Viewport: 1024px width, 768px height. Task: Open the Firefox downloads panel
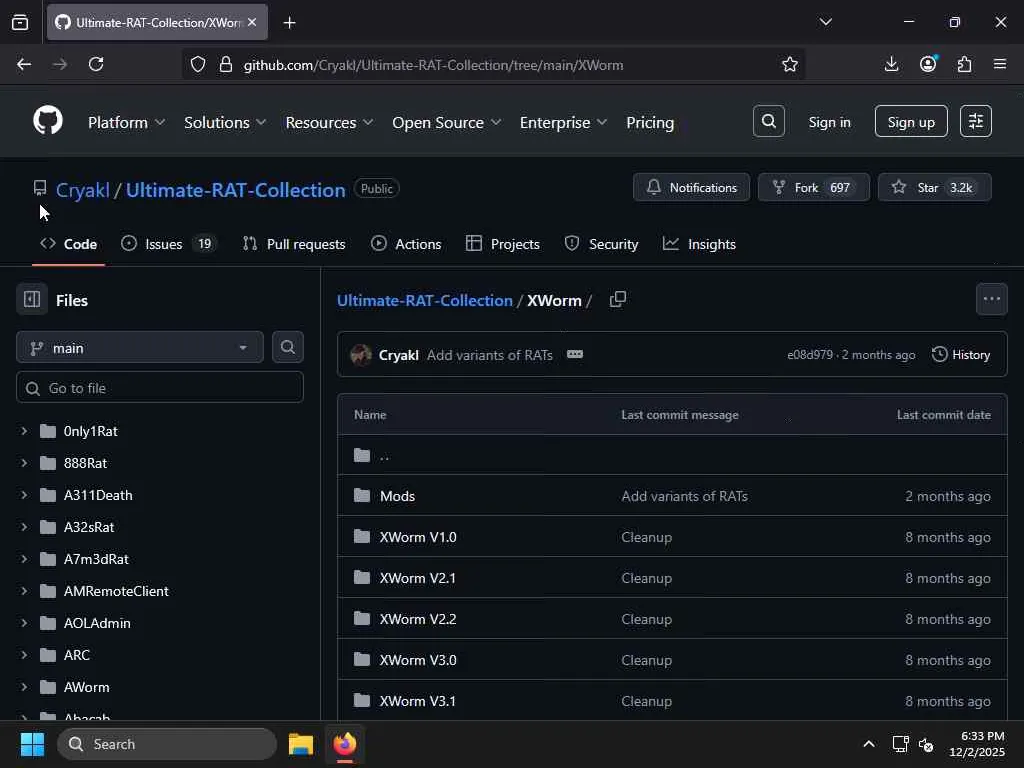click(x=891, y=64)
